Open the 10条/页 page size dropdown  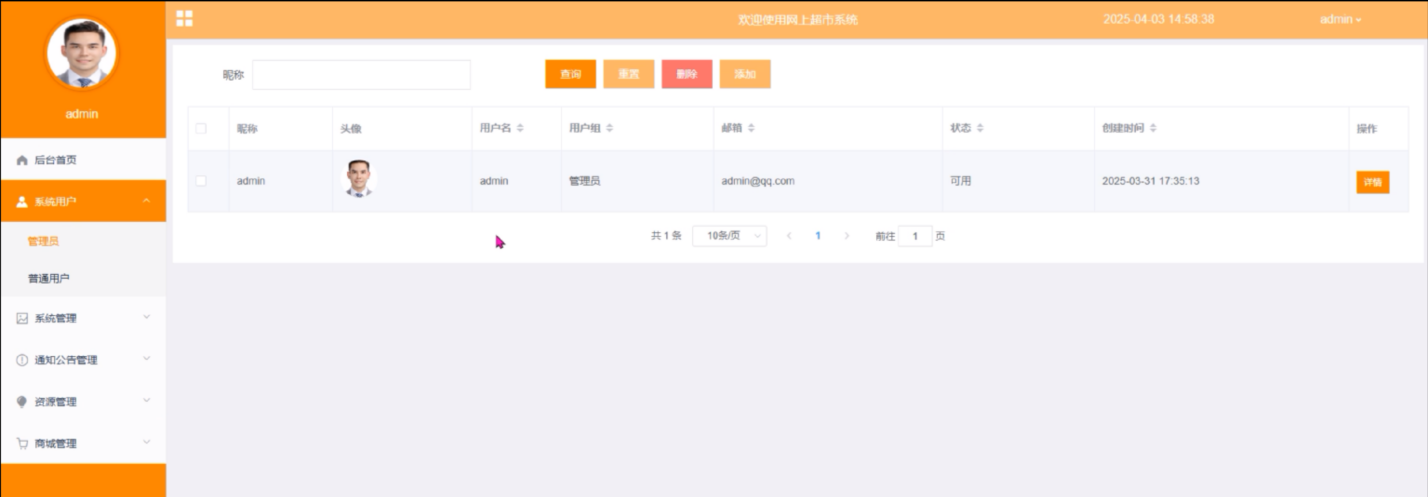[729, 236]
